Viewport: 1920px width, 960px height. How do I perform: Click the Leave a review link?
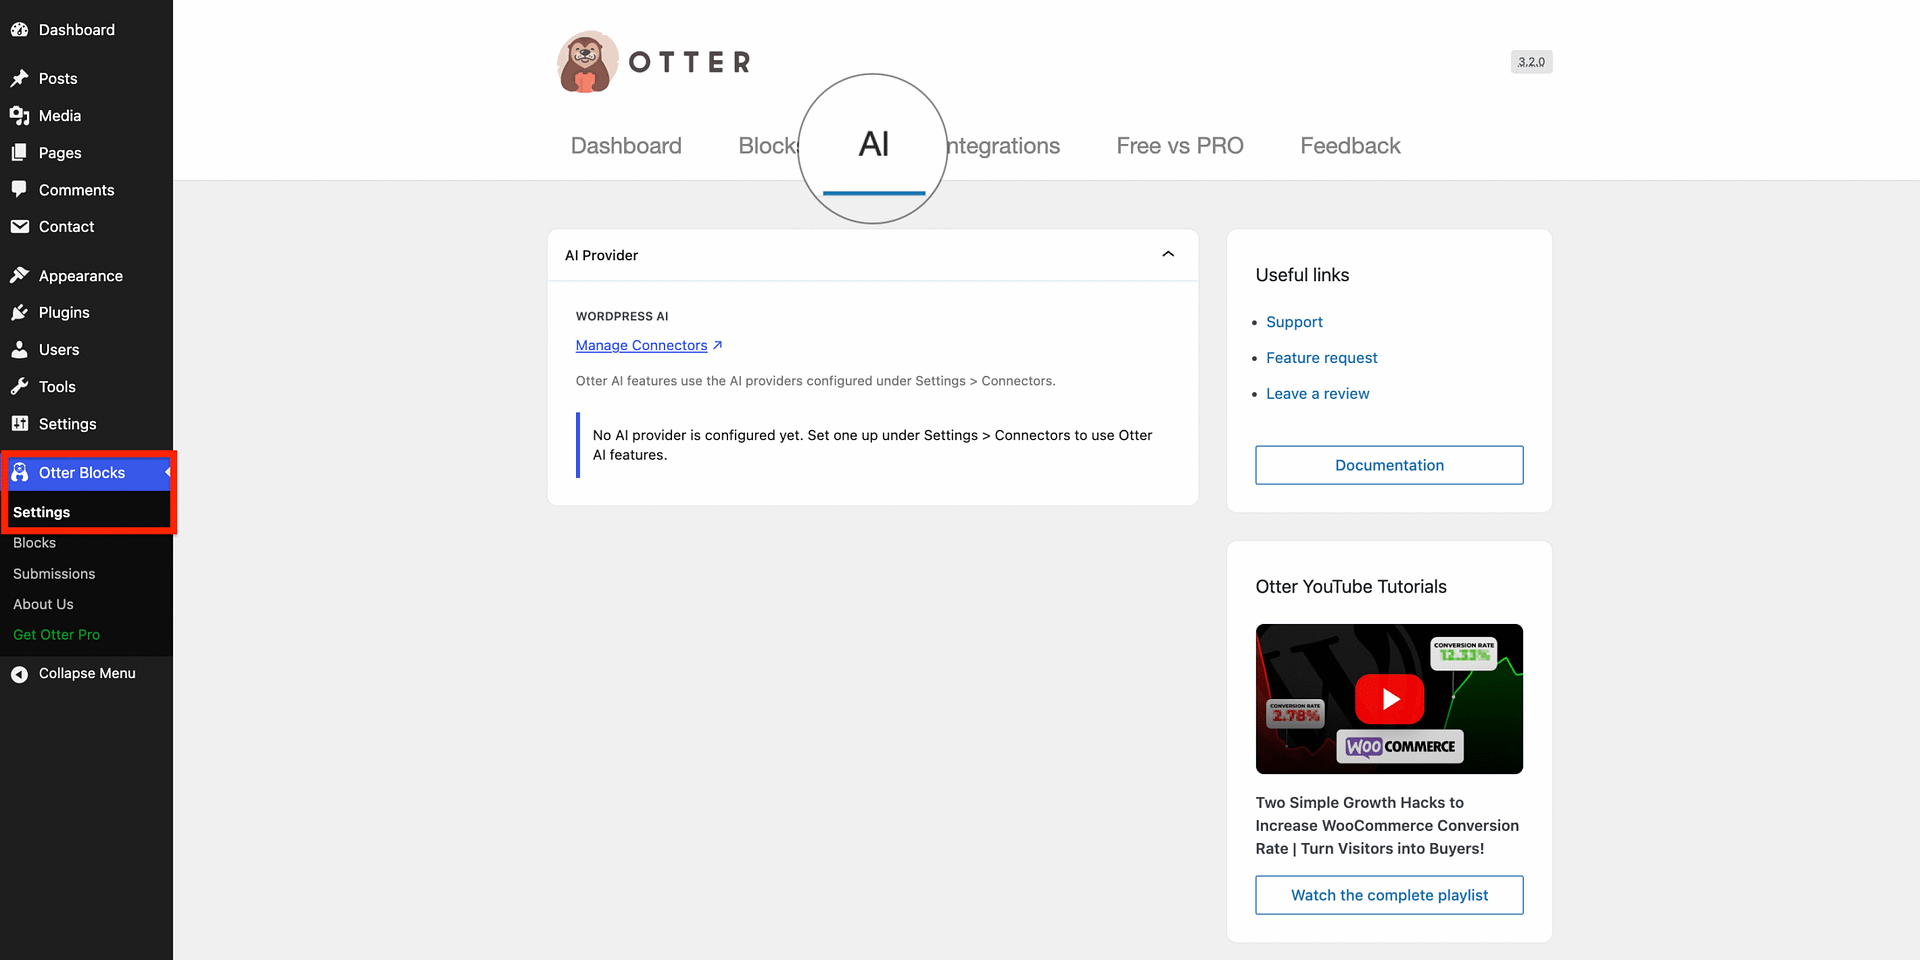point(1317,394)
